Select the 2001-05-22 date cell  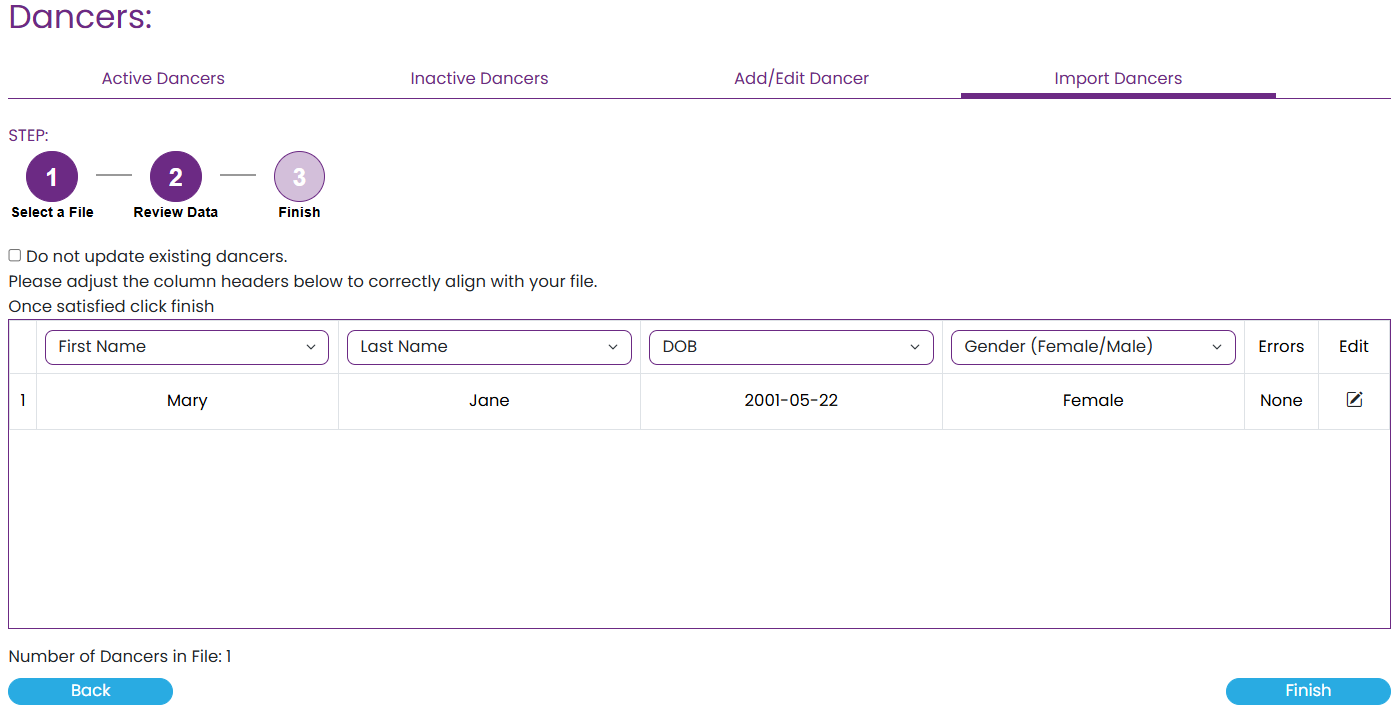[791, 401]
